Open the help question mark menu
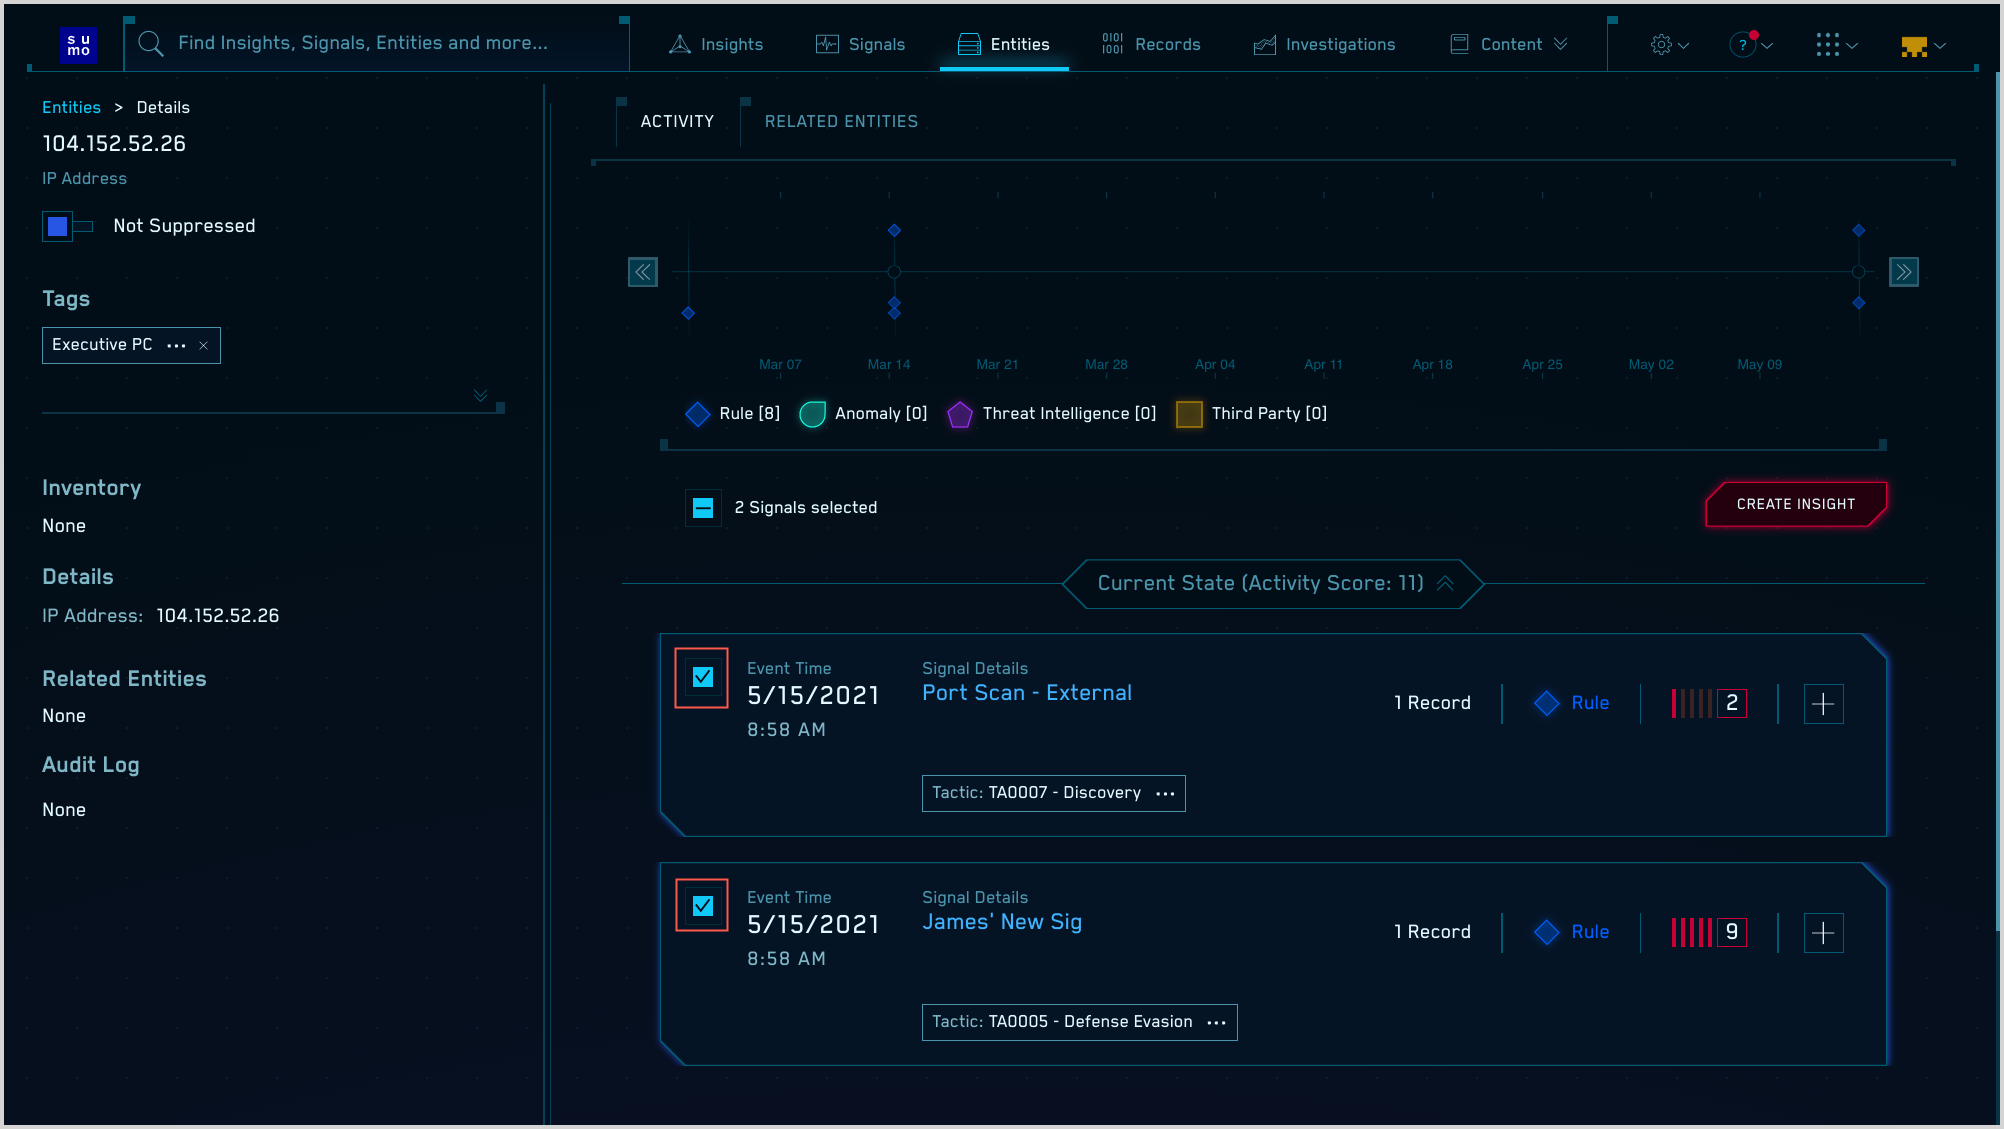The image size is (2004, 1129). (x=1743, y=45)
